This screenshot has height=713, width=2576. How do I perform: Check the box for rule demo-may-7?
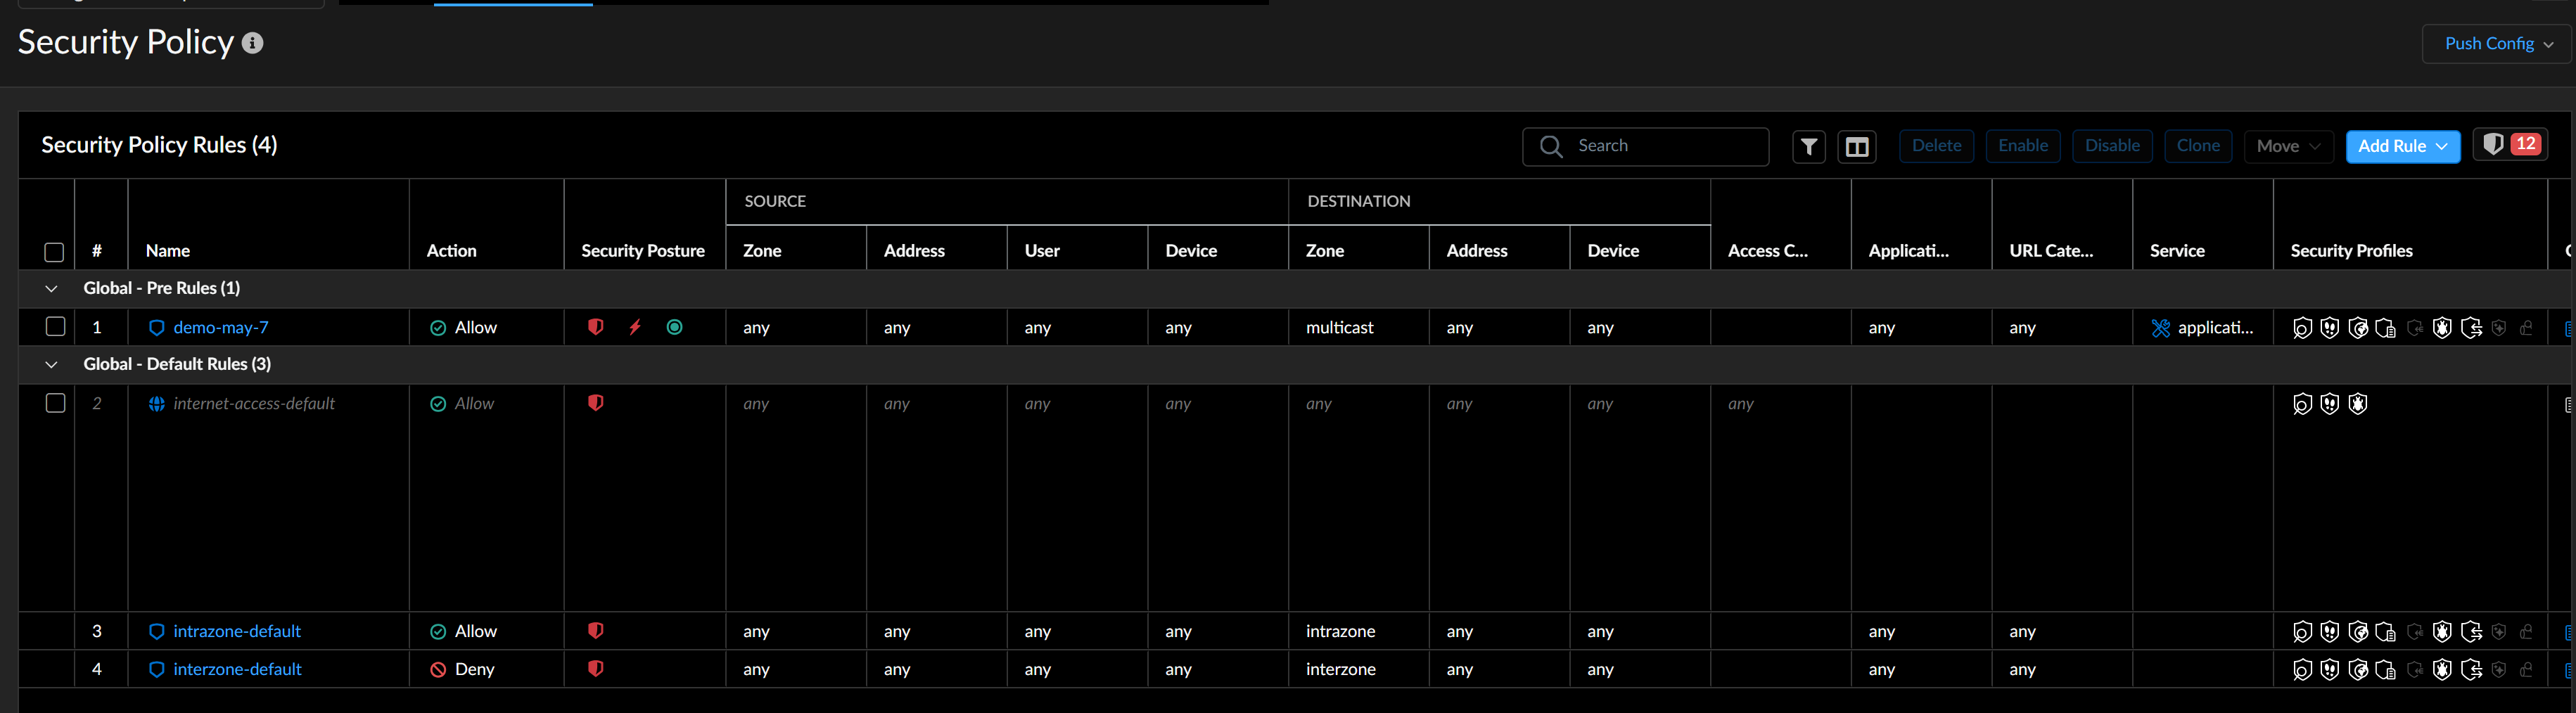click(x=56, y=327)
